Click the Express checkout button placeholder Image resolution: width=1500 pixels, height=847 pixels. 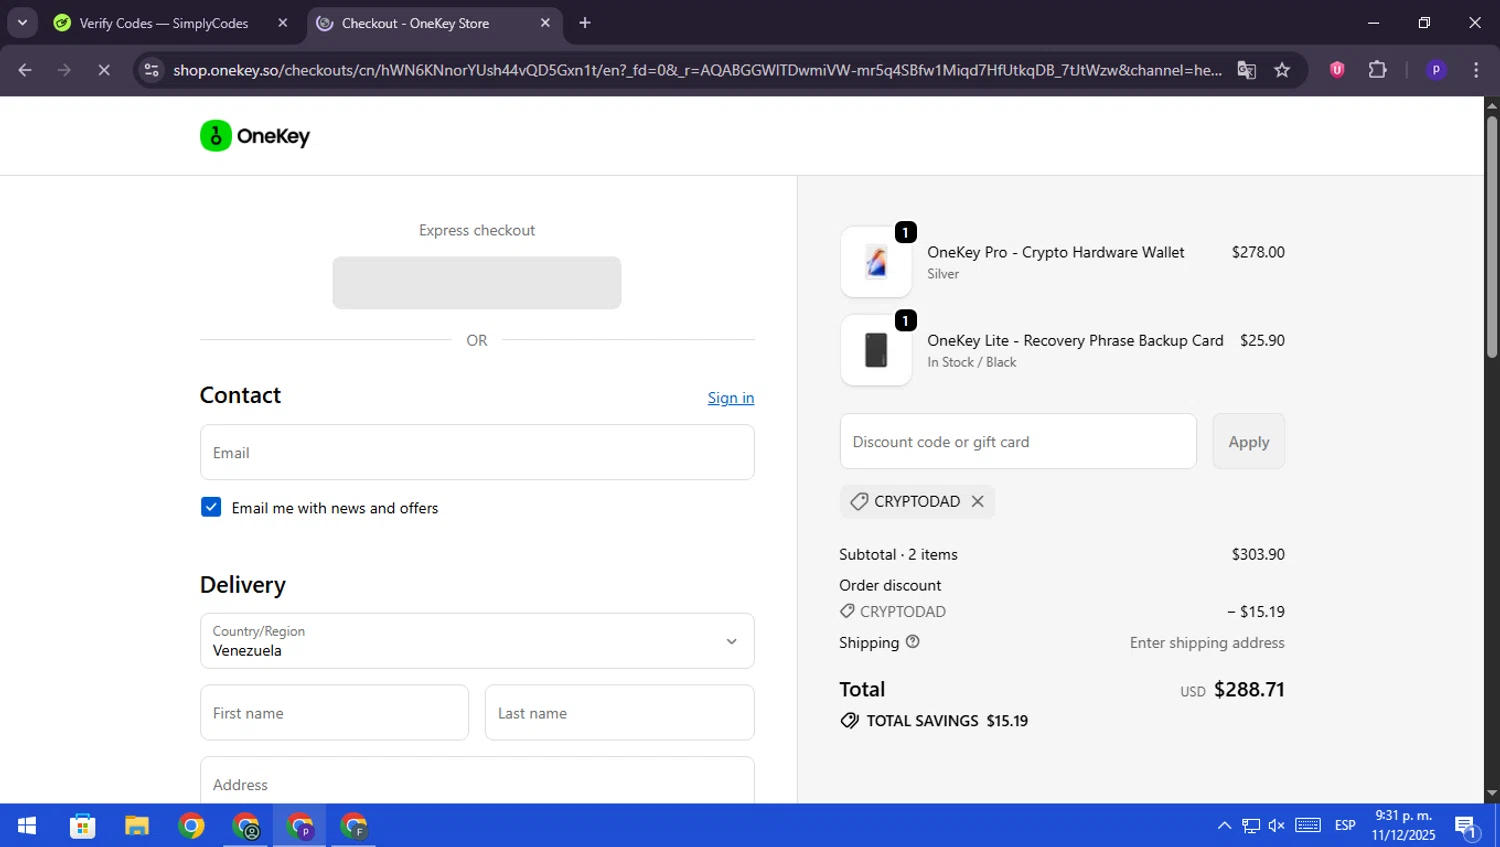(x=477, y=283)
